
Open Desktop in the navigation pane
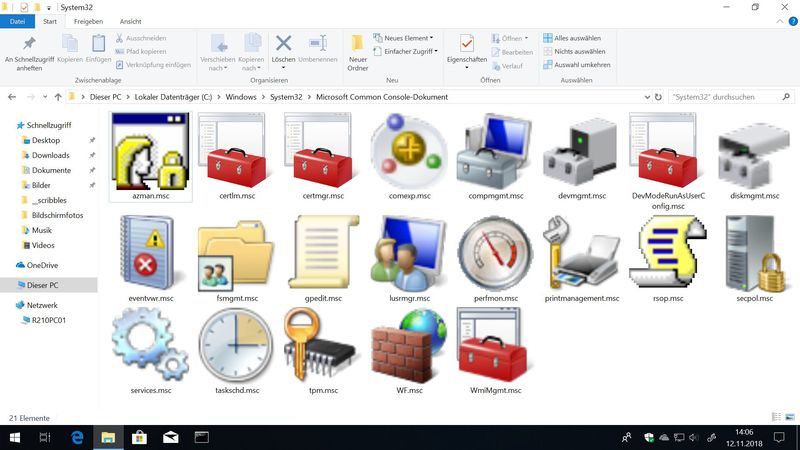pyautogui.click(x=46, y=140)
